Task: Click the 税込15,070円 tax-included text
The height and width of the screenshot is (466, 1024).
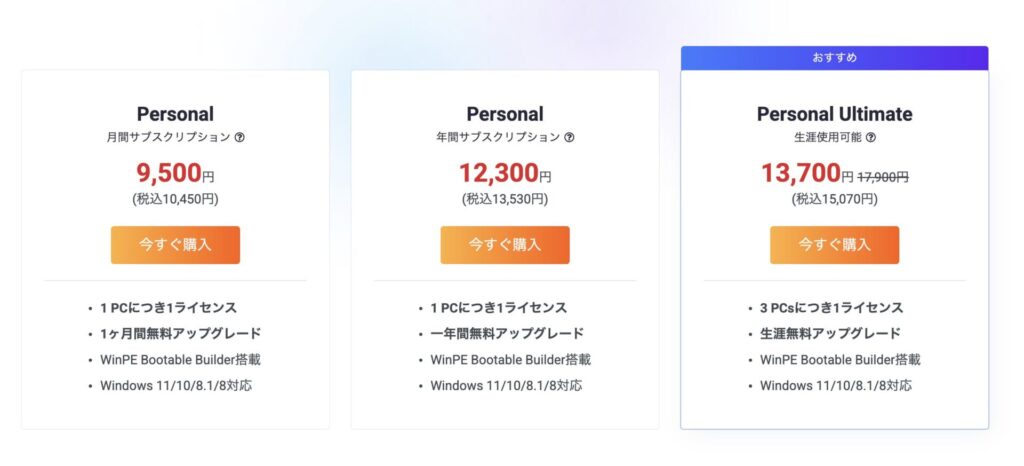Action: tap(834, 199)
